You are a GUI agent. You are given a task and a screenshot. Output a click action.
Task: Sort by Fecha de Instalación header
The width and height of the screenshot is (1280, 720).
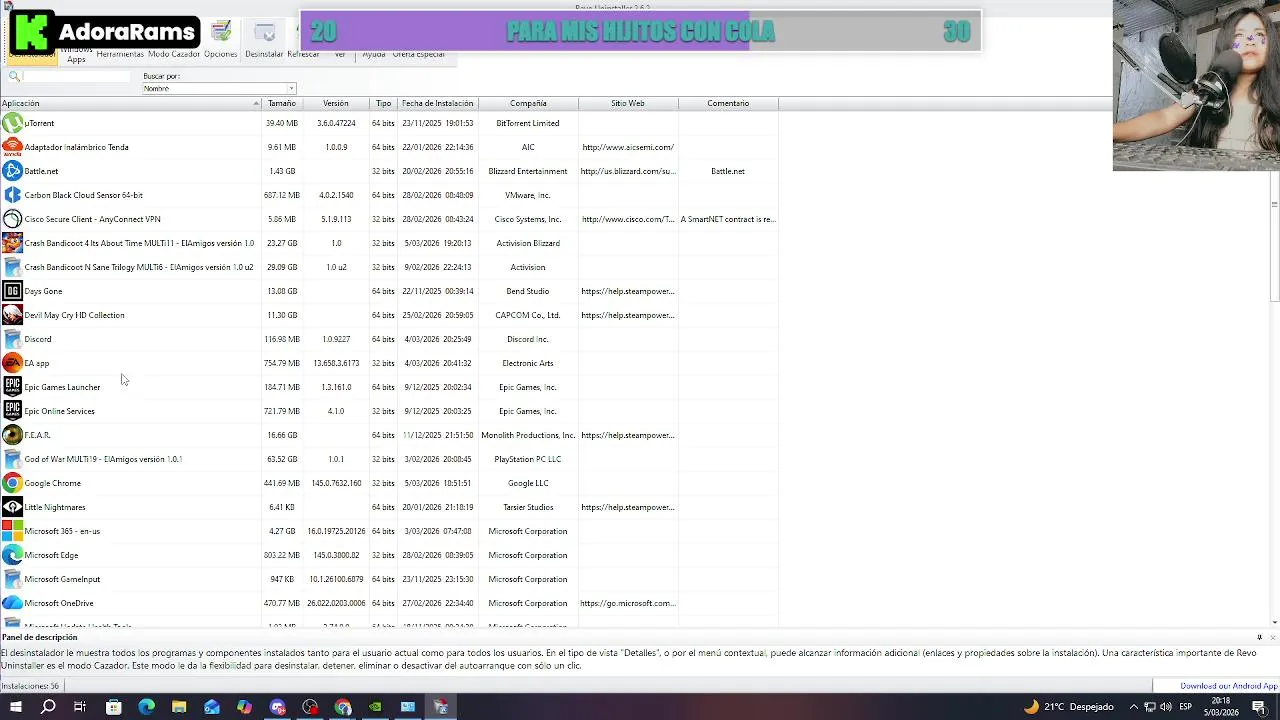tap(438, 103)
